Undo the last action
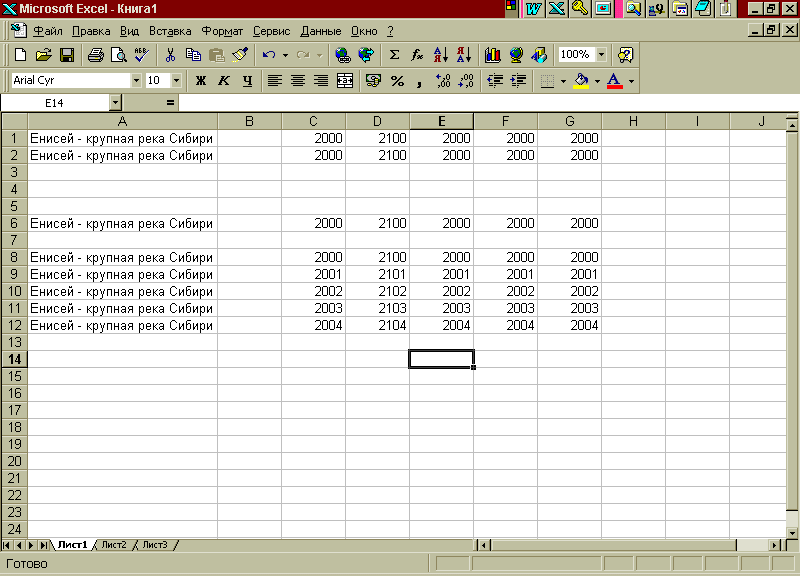 point(269,55)
